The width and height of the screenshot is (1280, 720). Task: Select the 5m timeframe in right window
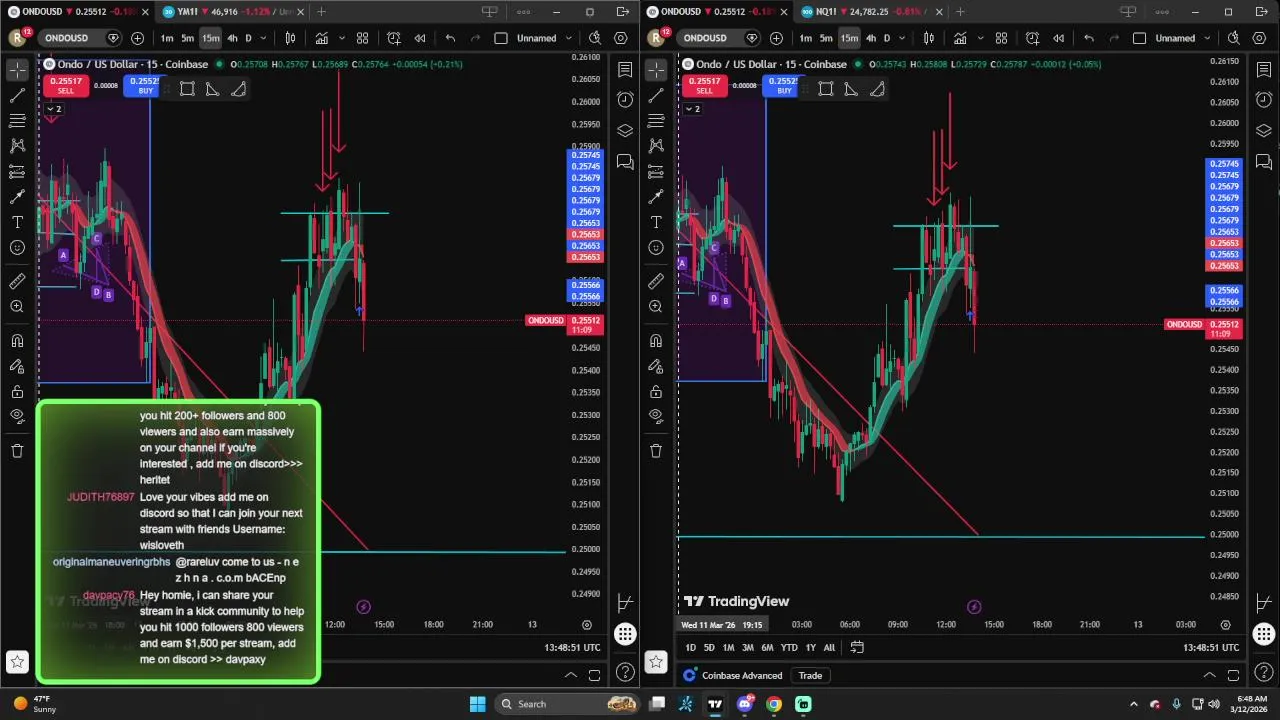(x=826, y=38)
